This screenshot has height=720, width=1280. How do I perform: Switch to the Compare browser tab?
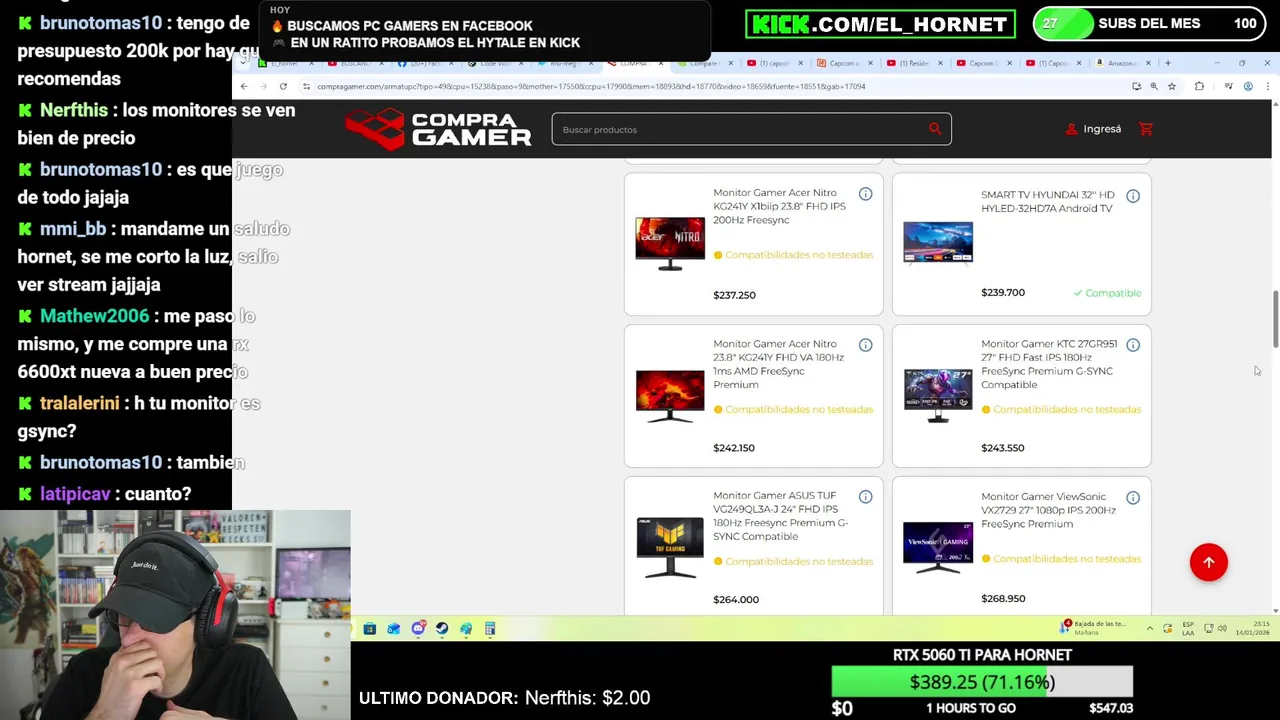click(705, 63)
